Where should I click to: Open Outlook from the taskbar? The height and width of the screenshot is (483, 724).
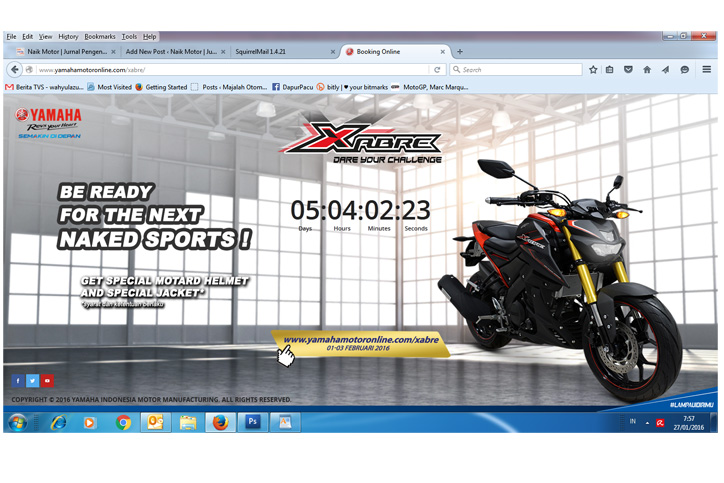(156, 423)
